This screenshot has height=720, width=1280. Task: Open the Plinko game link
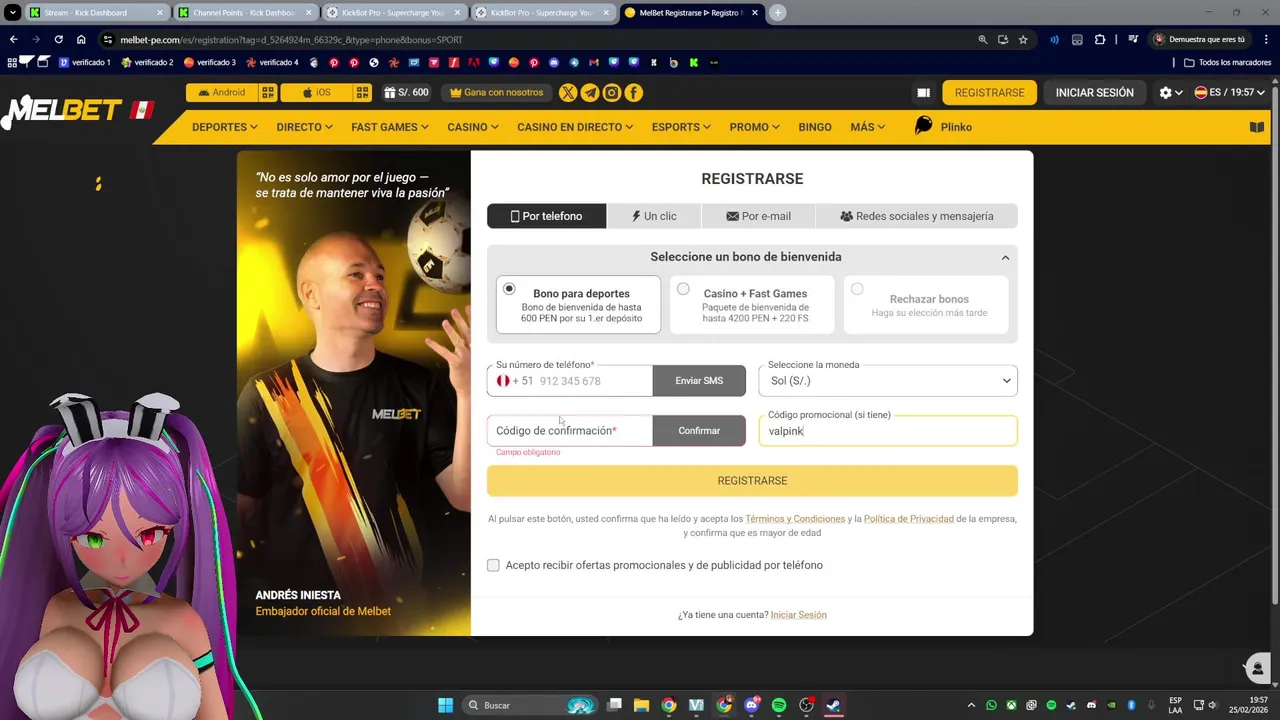pos(944,127)
